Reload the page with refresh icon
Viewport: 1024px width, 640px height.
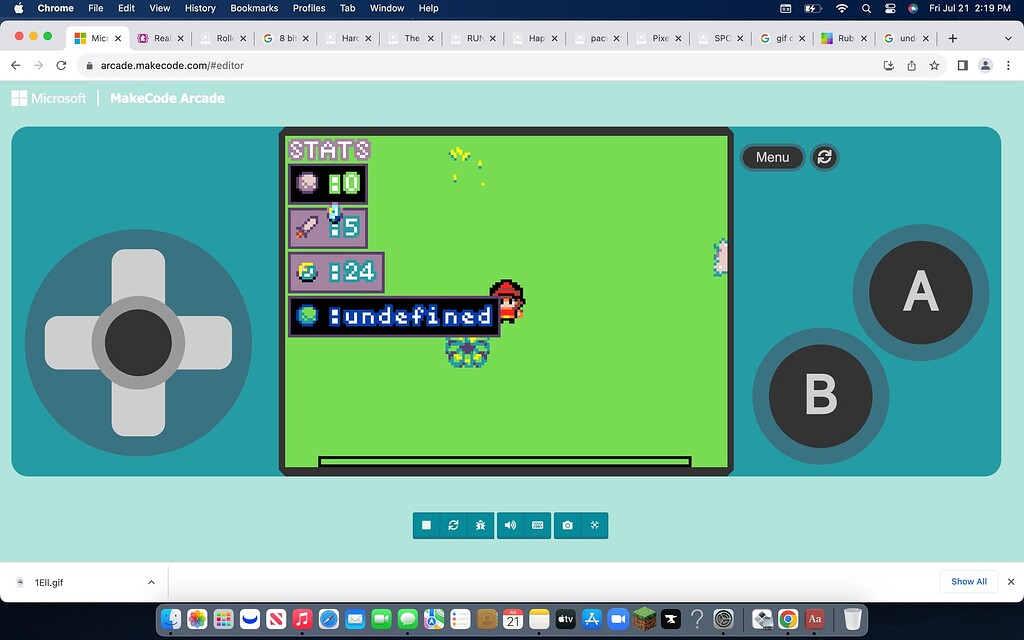[x=61, y=65]
